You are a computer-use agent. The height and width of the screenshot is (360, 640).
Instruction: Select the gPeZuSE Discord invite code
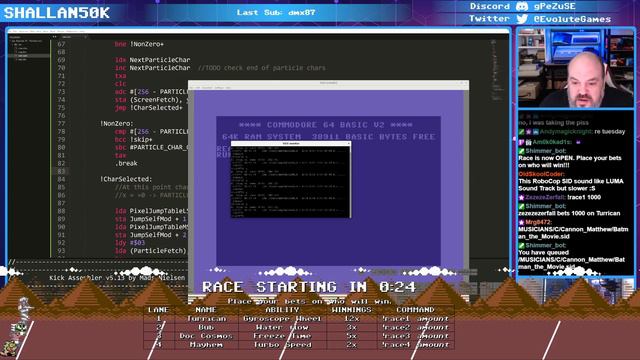click(x=555, y=6)
